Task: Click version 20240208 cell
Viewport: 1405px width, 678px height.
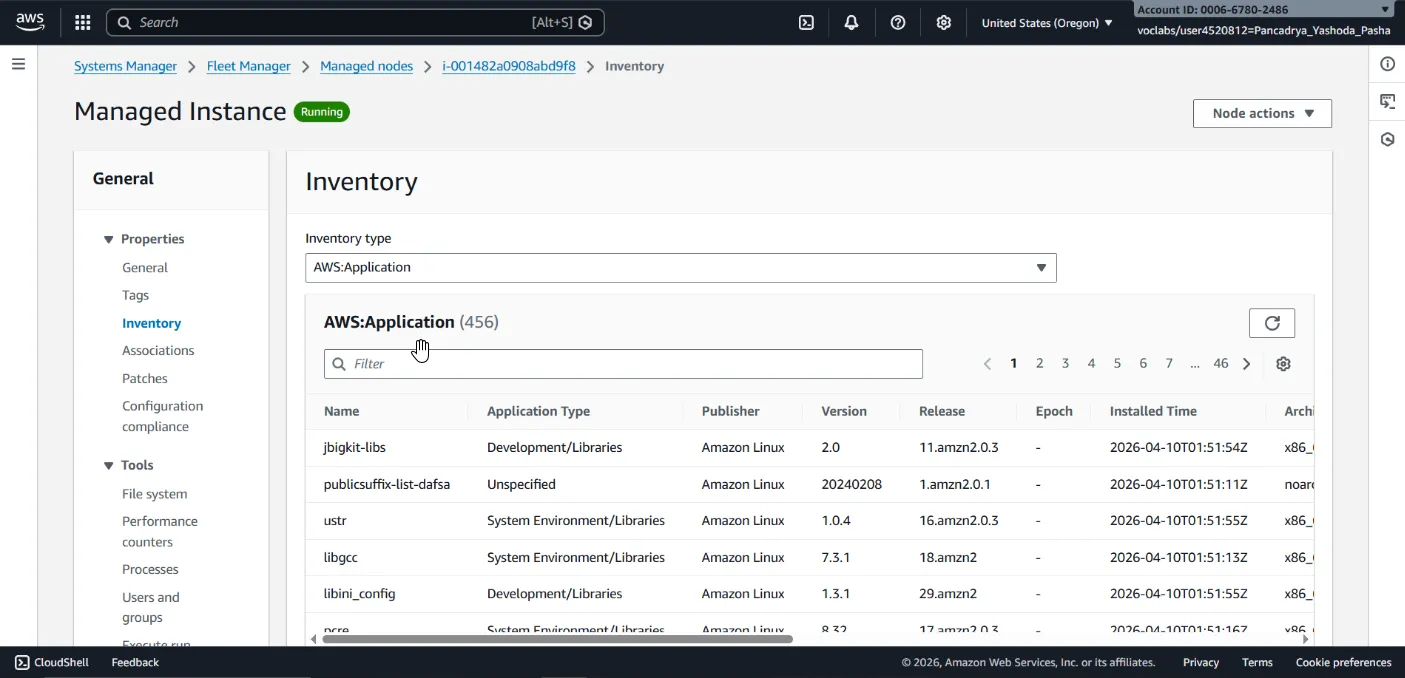Action: (852, 484)
